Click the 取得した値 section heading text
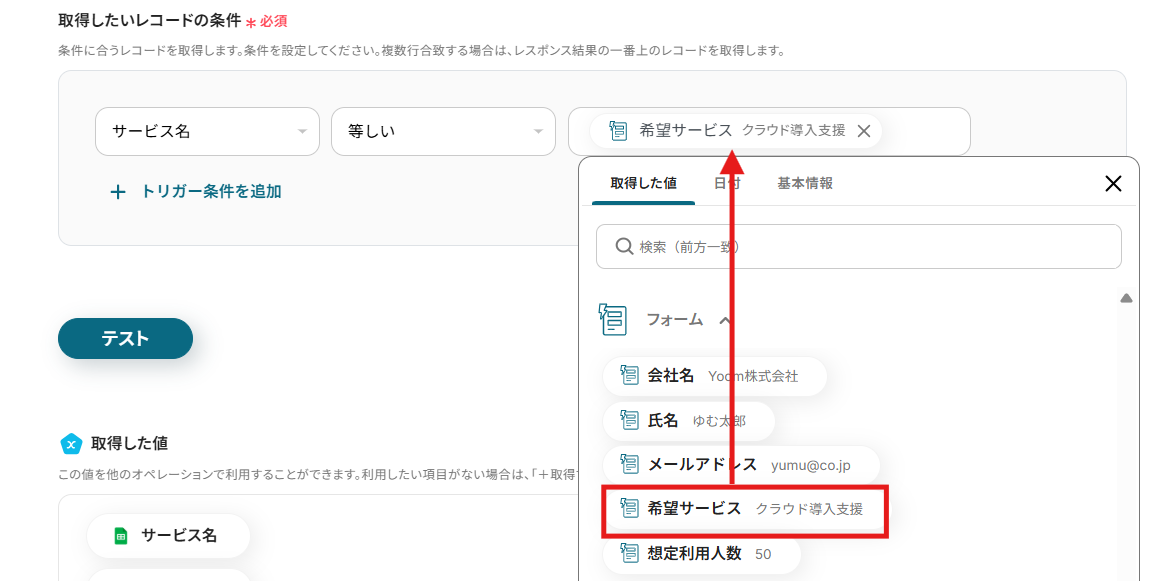This screenshot has width=1170, height=581. (129, 443)
